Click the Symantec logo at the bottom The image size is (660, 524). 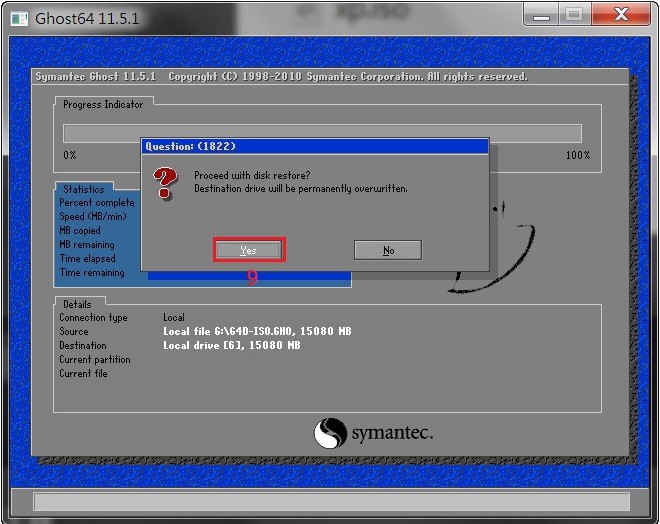coord(373,432)
